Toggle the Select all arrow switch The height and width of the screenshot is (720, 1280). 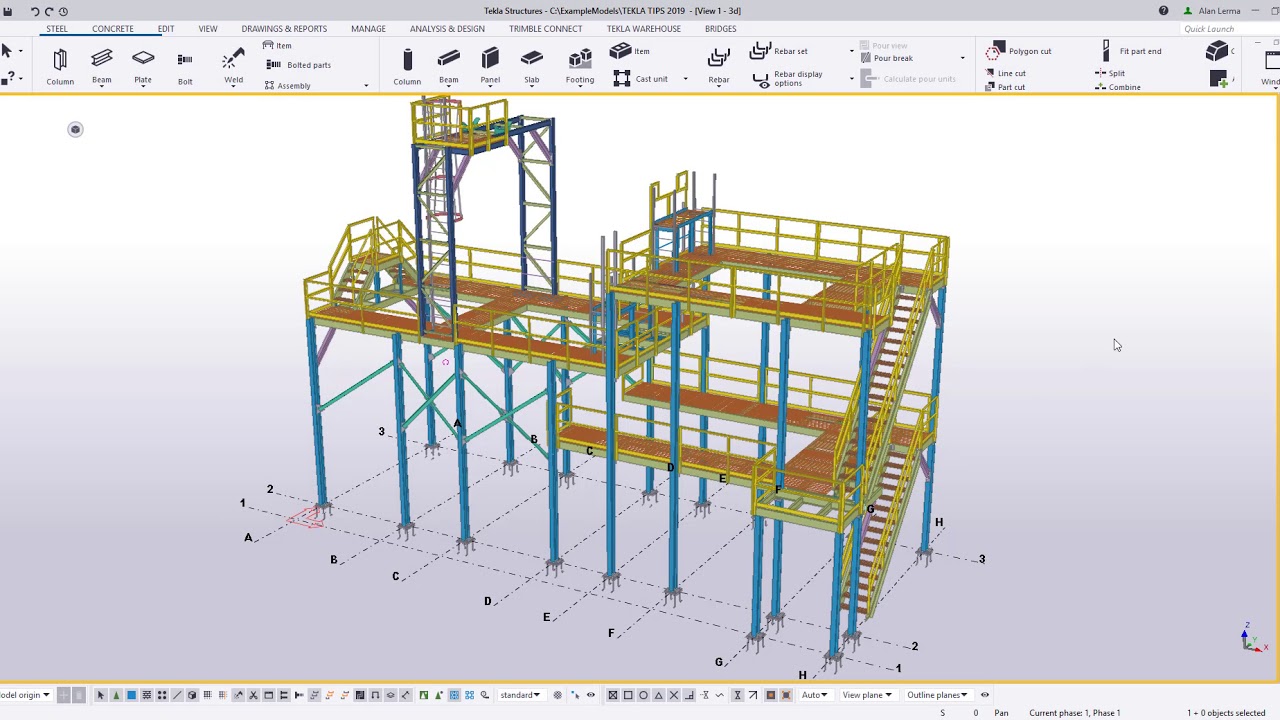101,695
